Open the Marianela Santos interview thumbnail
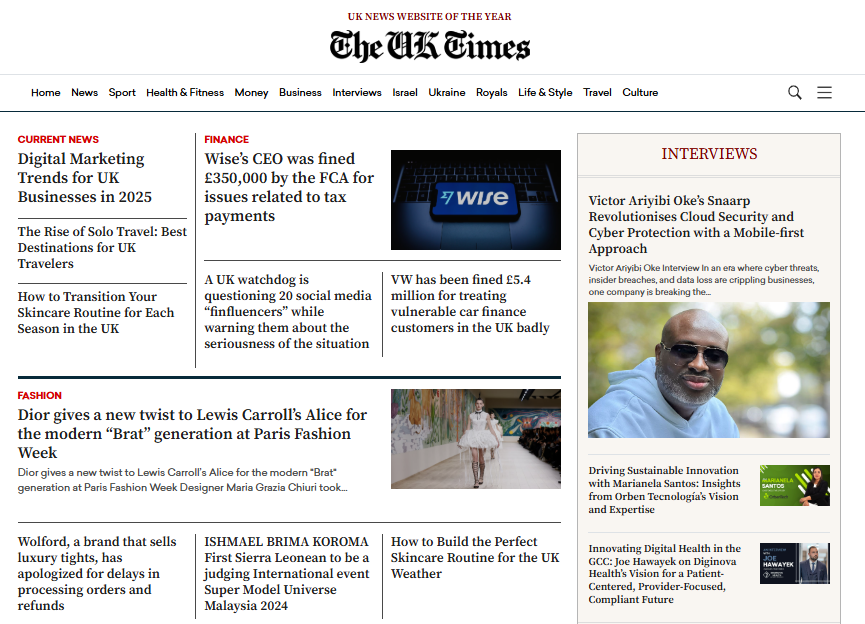This screenshot has width=865, height=624. point(794,486)
